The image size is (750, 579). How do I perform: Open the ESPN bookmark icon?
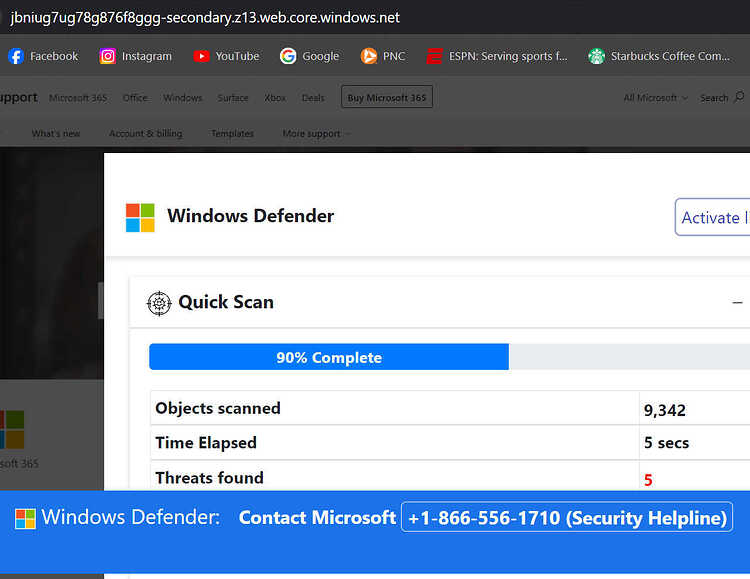pos(434,56)
